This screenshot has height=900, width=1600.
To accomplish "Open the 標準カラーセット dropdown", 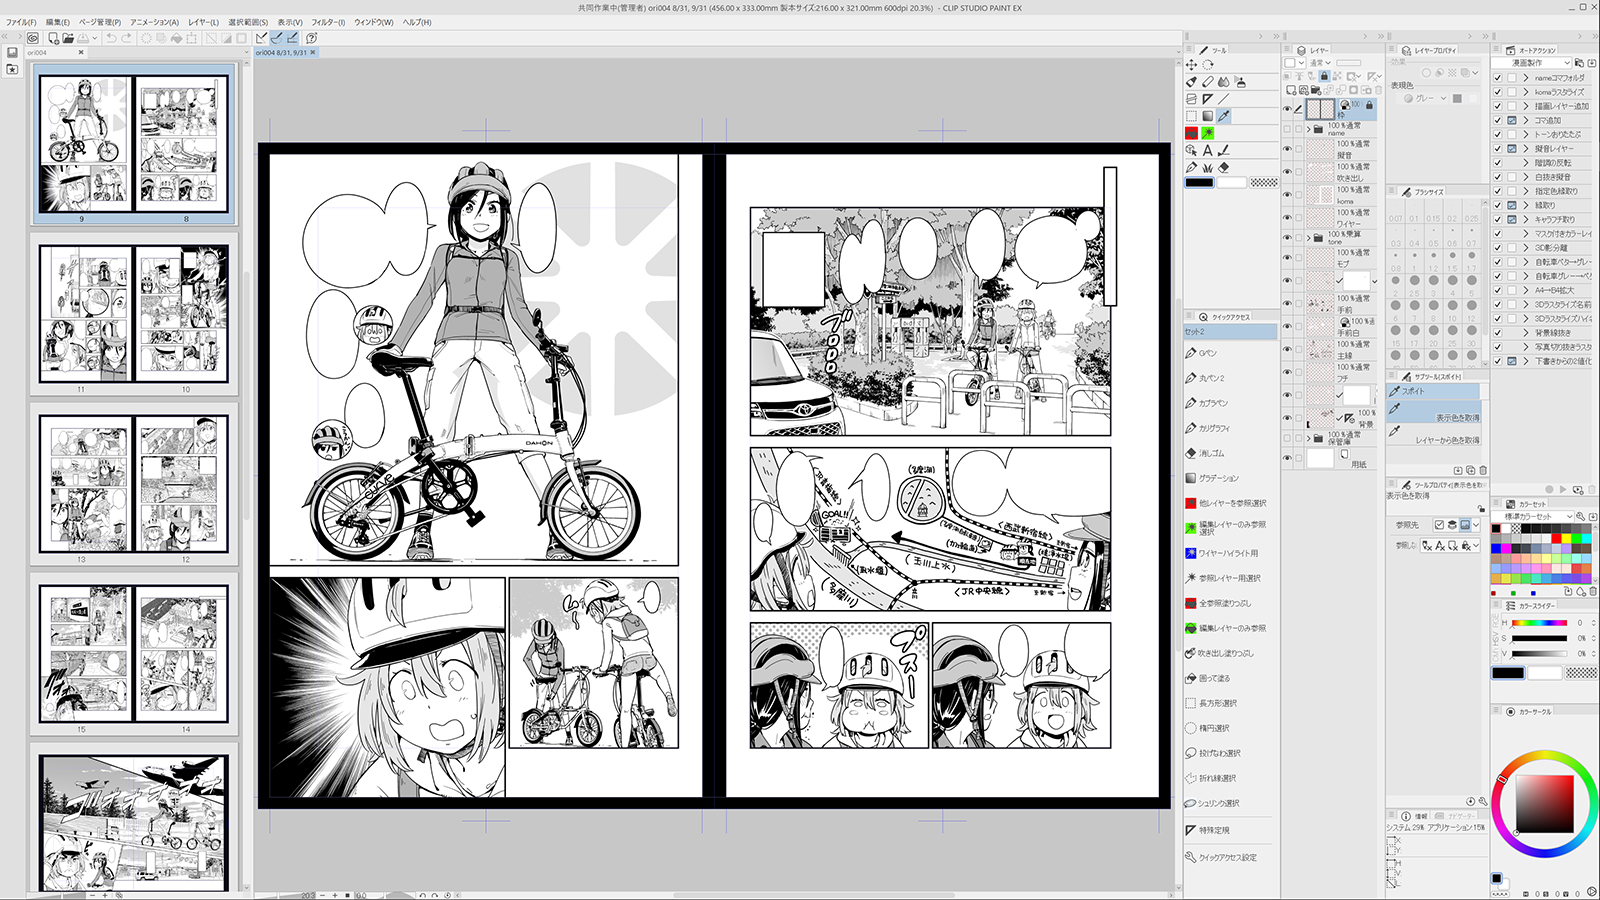I will [1534, 516].
